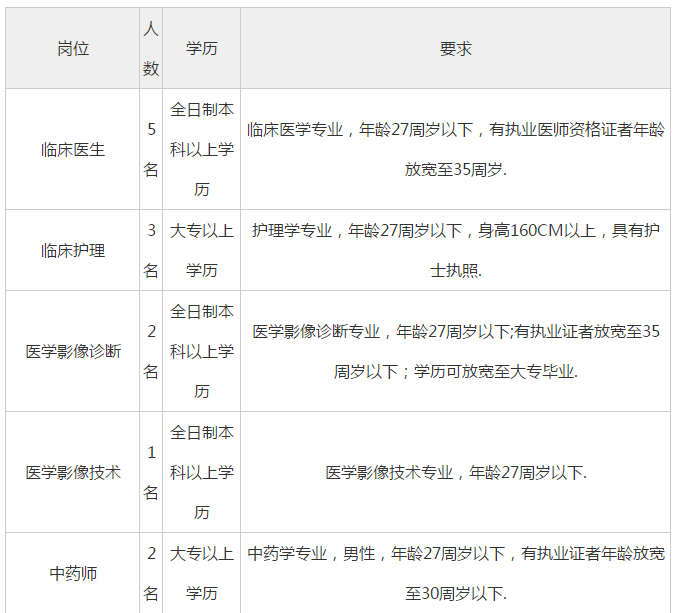Viewport: 674px width, 613px height.
Task: Select 临床护理 row's 大专以上学历 cell
Action: tap(201, 250)
